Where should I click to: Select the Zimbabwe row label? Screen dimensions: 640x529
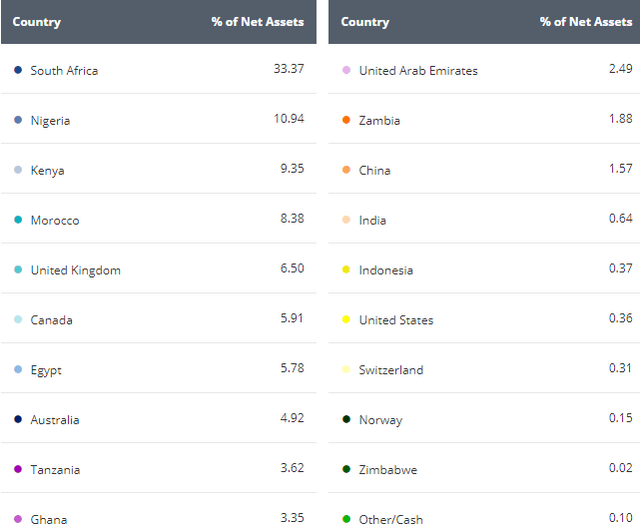[388, 470]
